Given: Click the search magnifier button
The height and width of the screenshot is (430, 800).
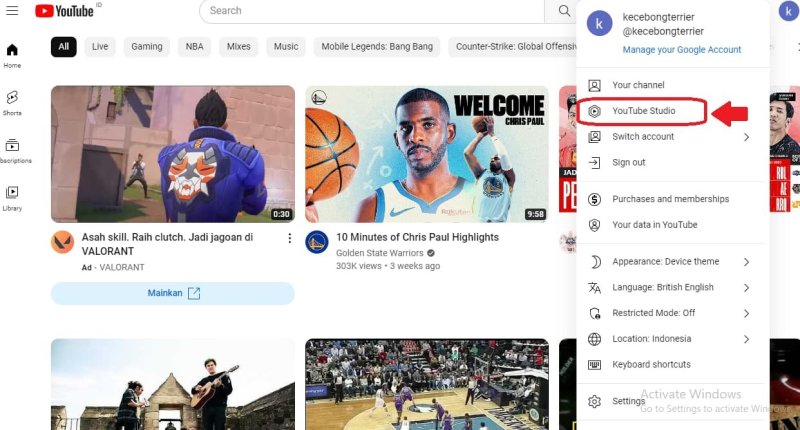Looking at the screenshot, I should (x=564, y=11).
